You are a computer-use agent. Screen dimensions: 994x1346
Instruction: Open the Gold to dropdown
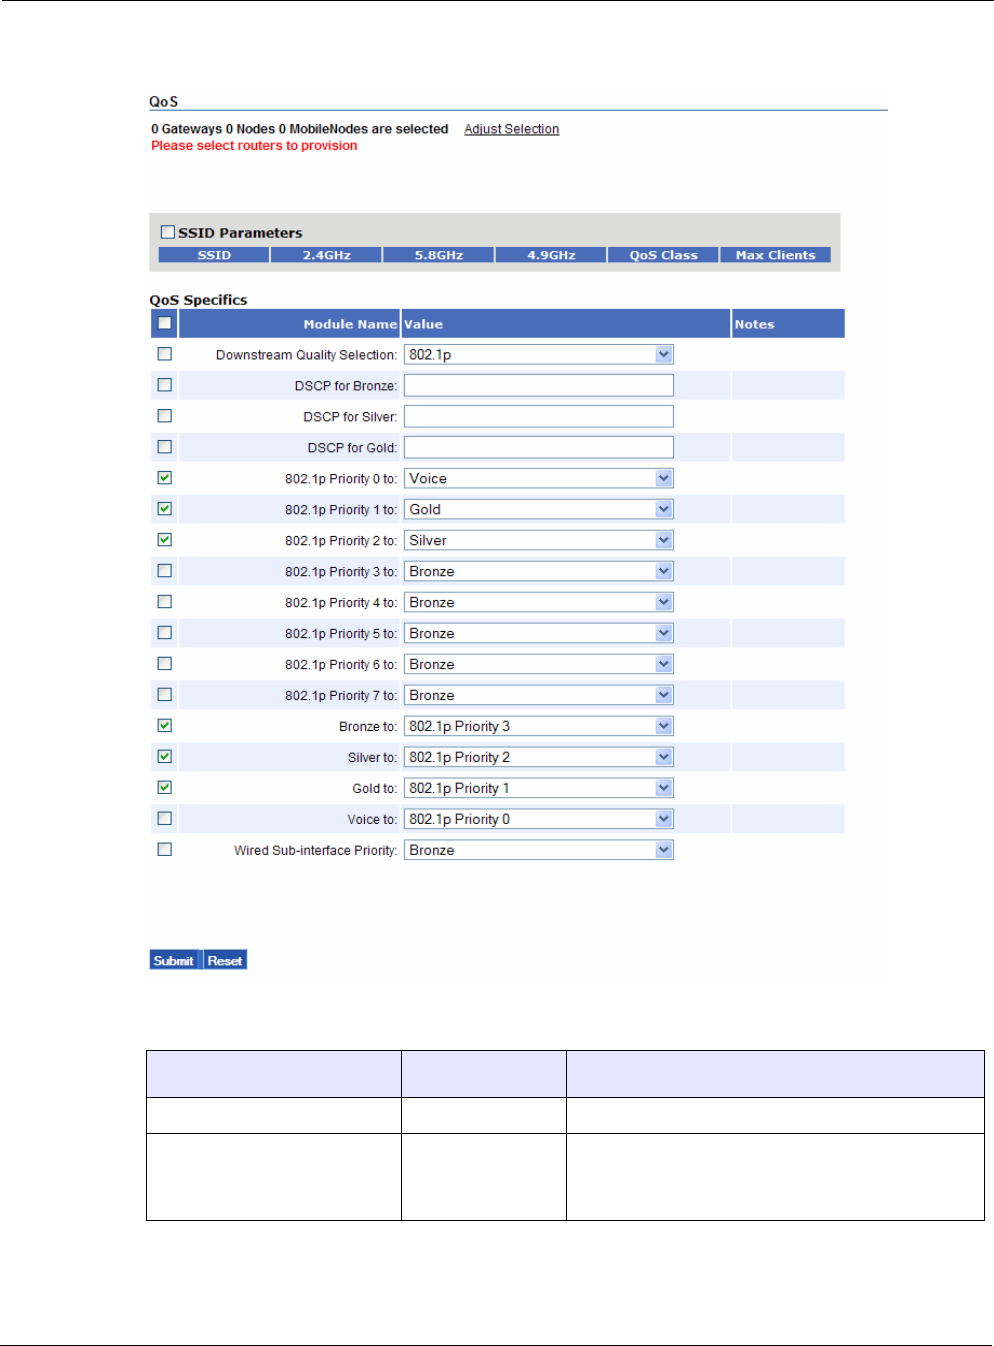coord(538,789)
